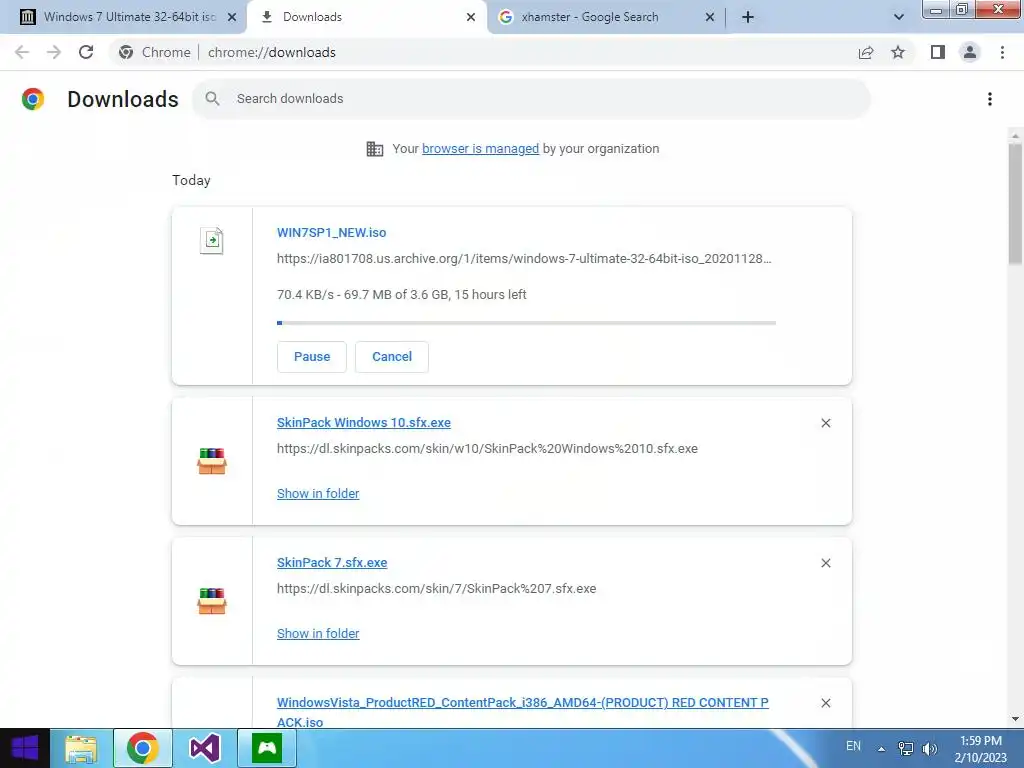
Task: Open the green game controller taskbar app
Action: point(266,748)
